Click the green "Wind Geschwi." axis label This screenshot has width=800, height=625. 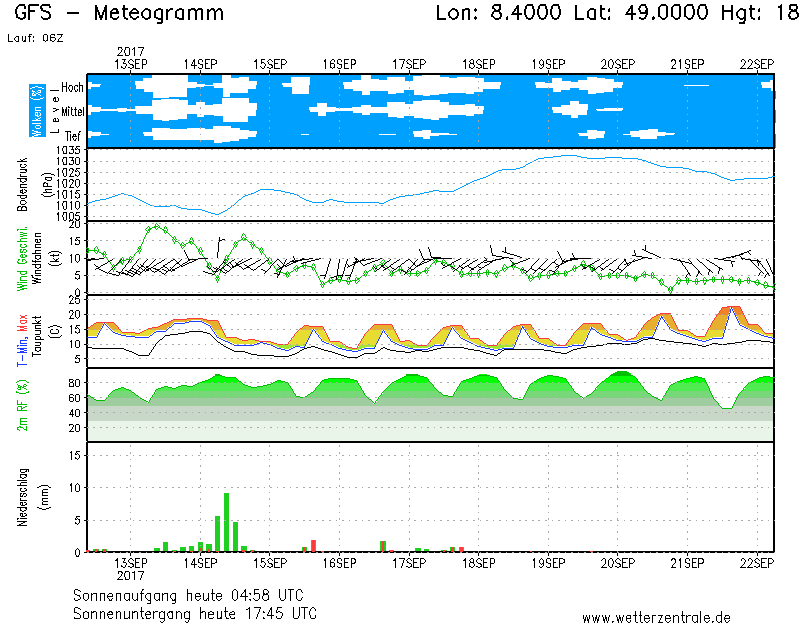(22, 258)
